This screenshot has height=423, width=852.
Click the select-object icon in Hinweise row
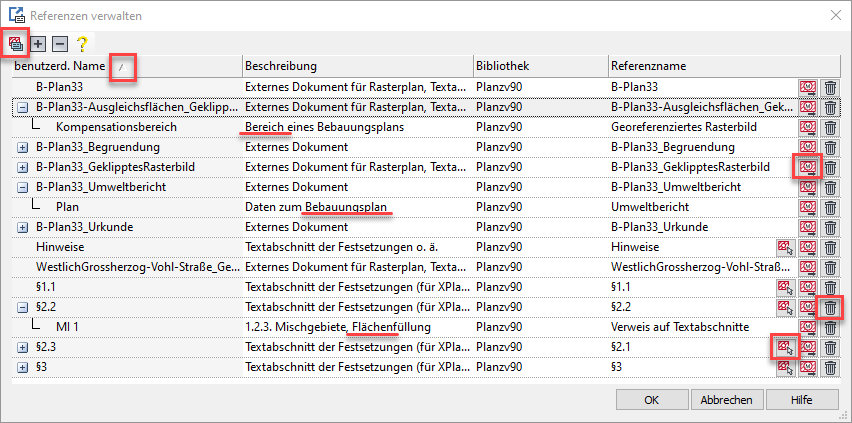pyautogui.click(x=785, y=247)
